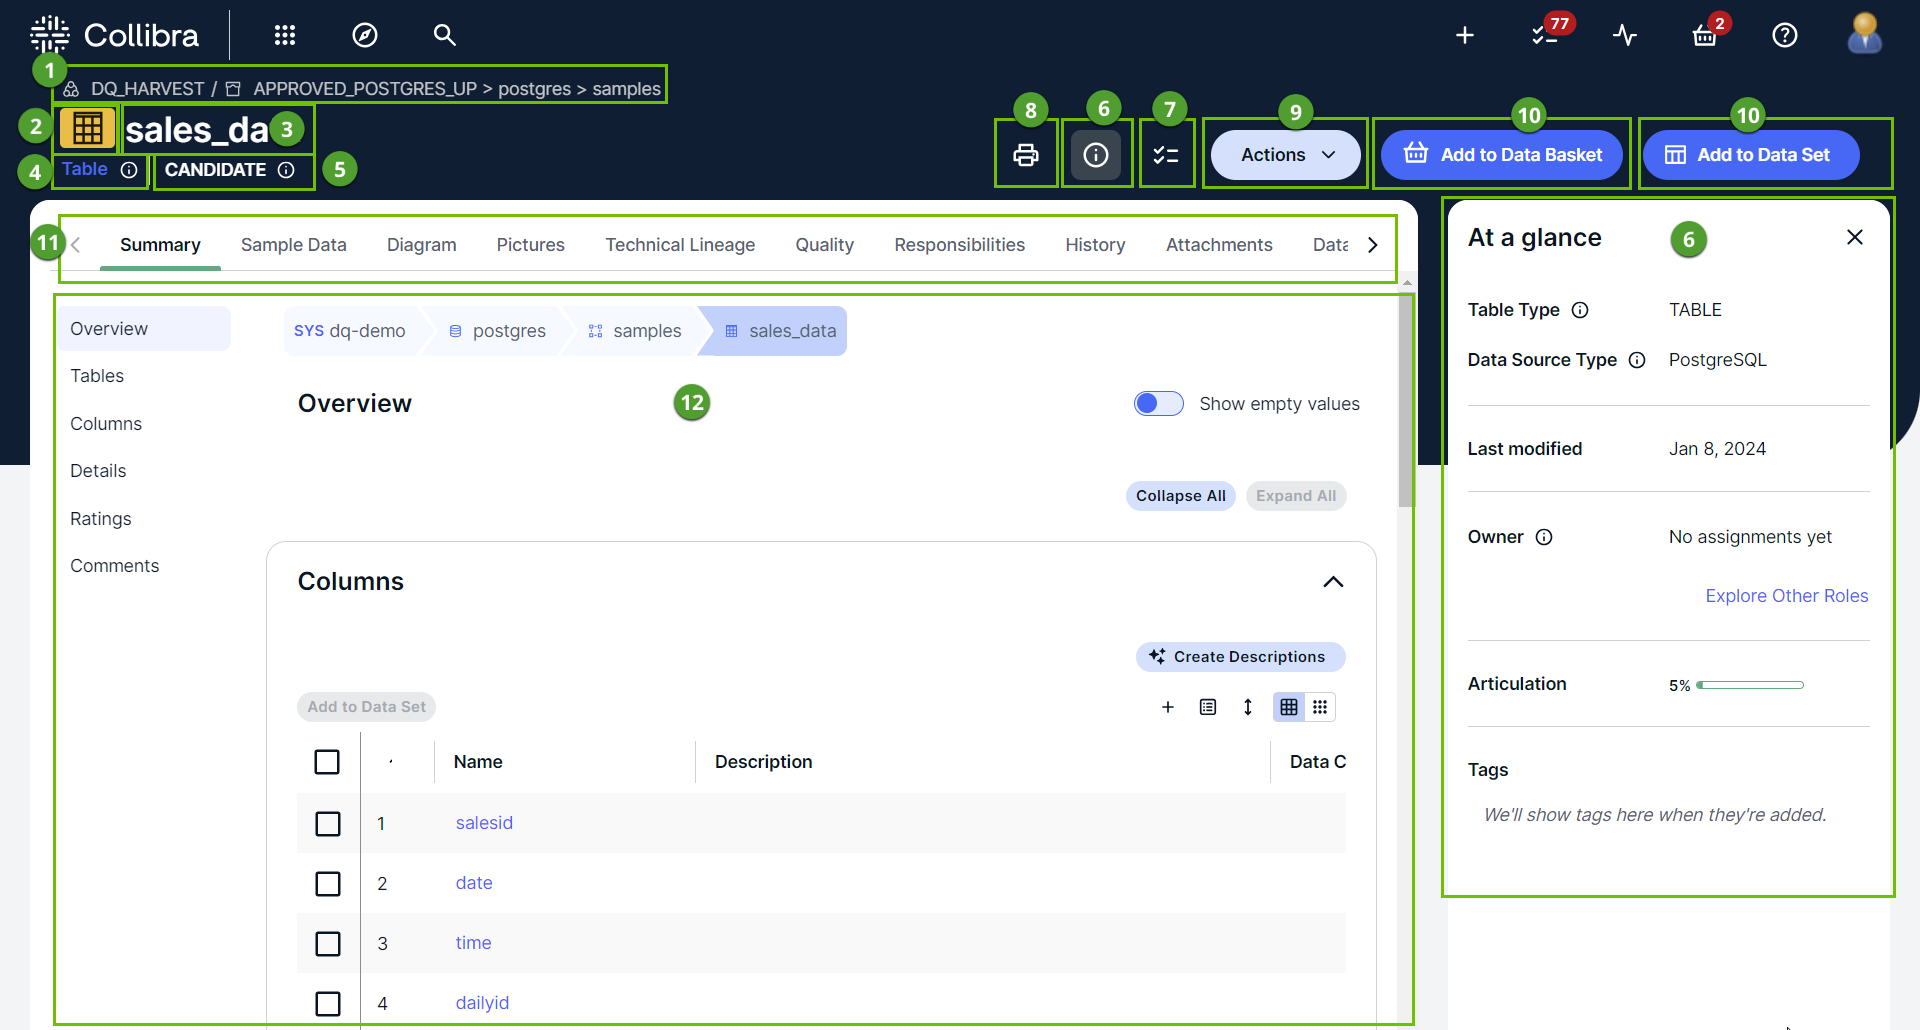
Task: Click the compass browse icon
Action: click(x=365, y=36)
